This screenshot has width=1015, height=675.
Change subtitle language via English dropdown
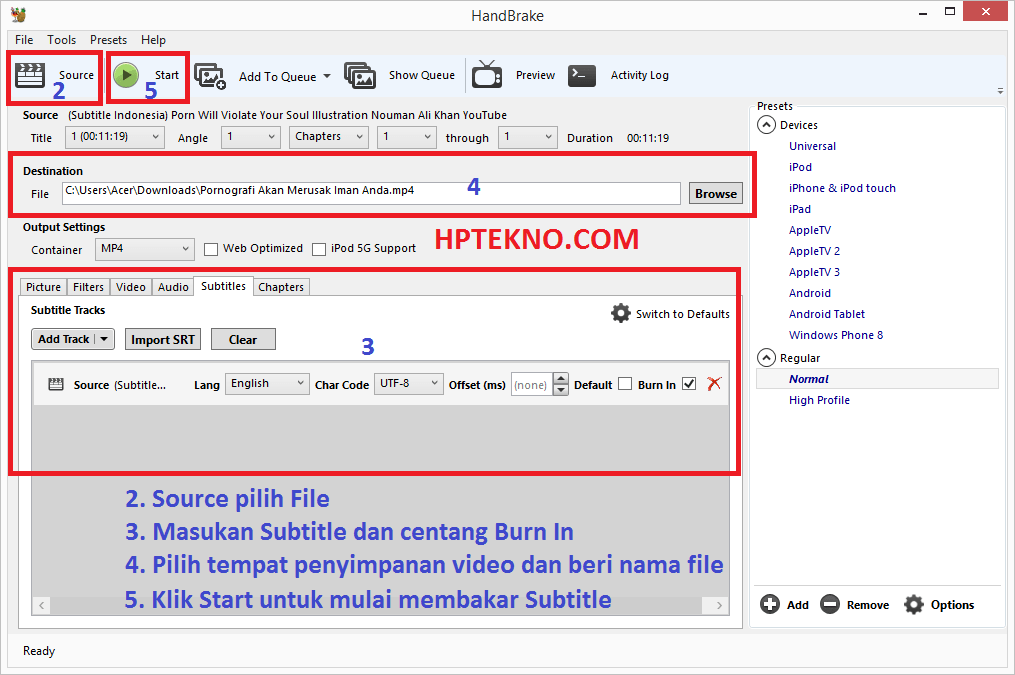click(267, 383)
